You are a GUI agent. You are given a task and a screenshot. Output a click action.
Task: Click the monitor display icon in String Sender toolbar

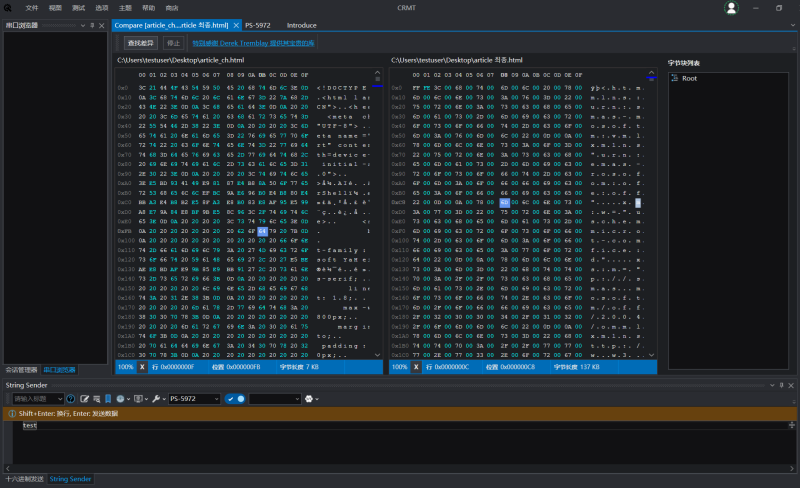(138, 399)
